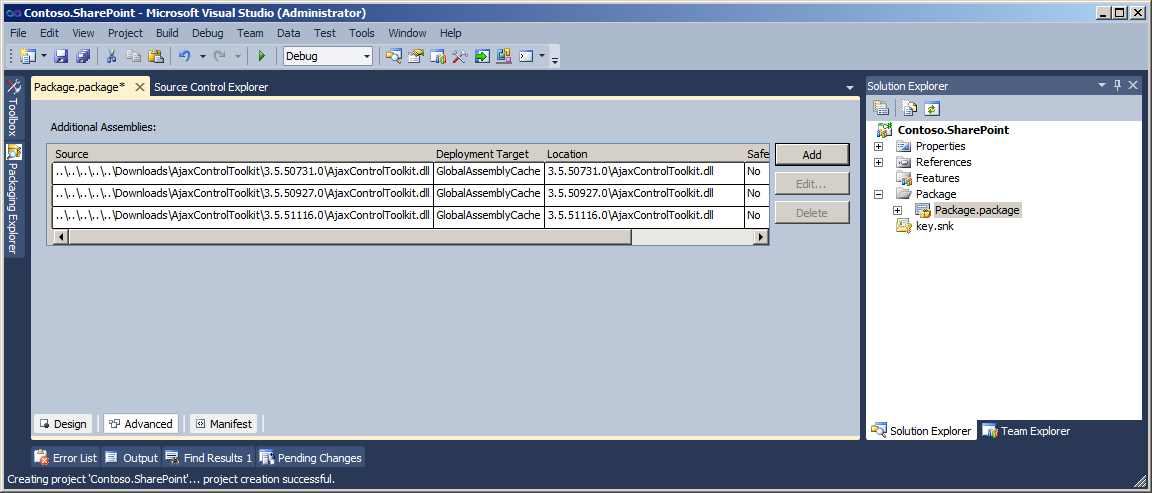Screen dimensions: 1152x493
Task: Pin the Solution Explorer panel
Action: 1117,85
